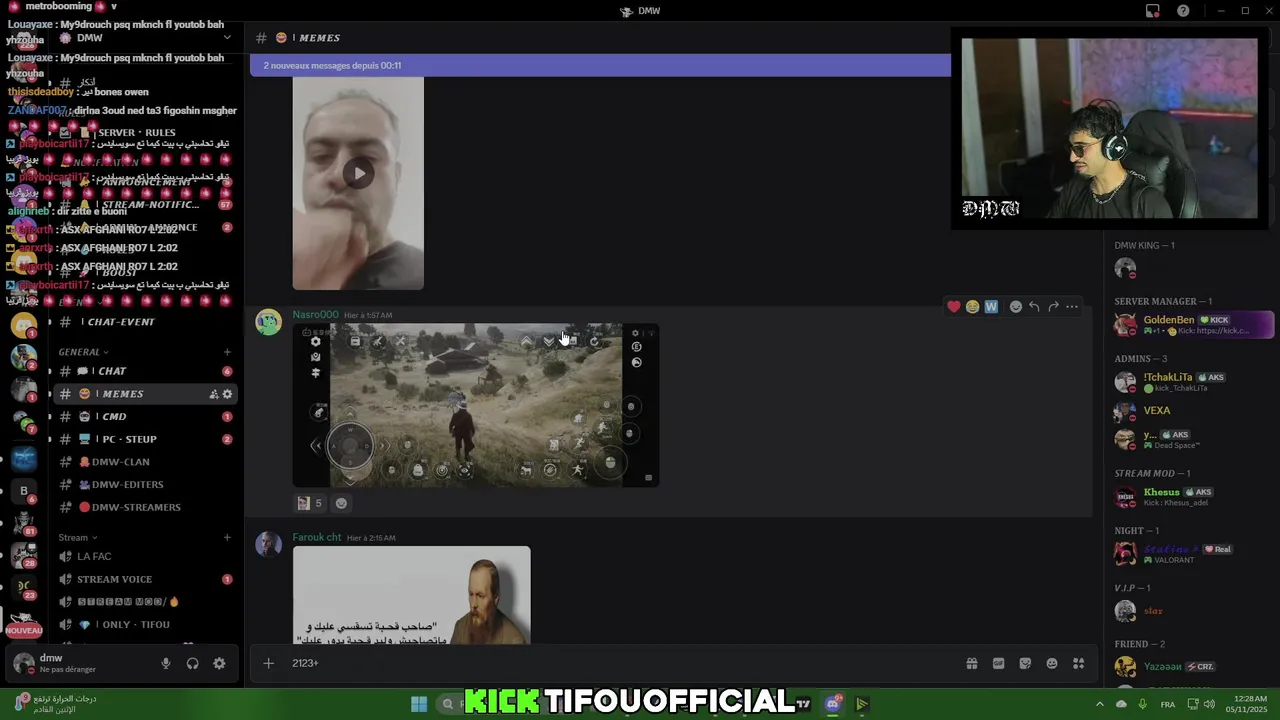Create a channel in GENERAL category
The height and width of the screenshot is (720, 1280).
click(227, 352)
